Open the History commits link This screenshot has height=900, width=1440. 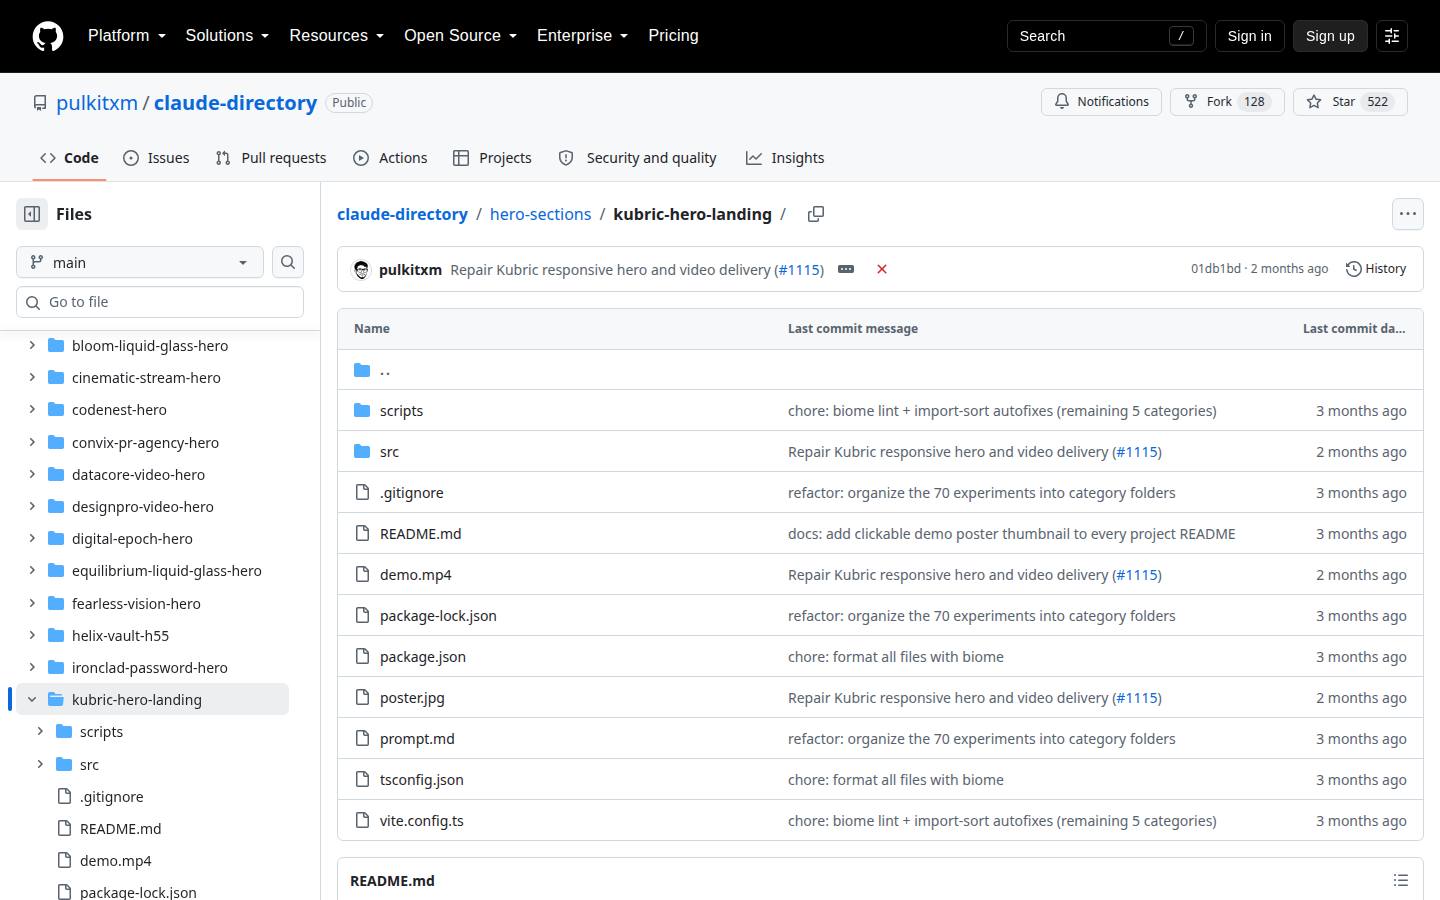[1376, 269]
